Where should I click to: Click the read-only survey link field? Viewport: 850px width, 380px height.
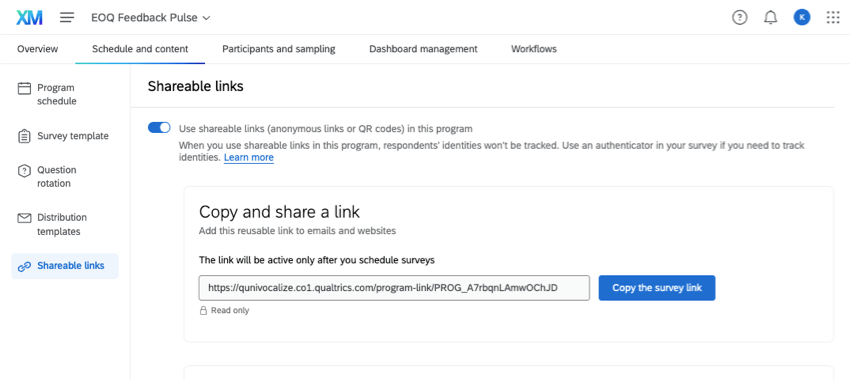(x=394, y=288)
